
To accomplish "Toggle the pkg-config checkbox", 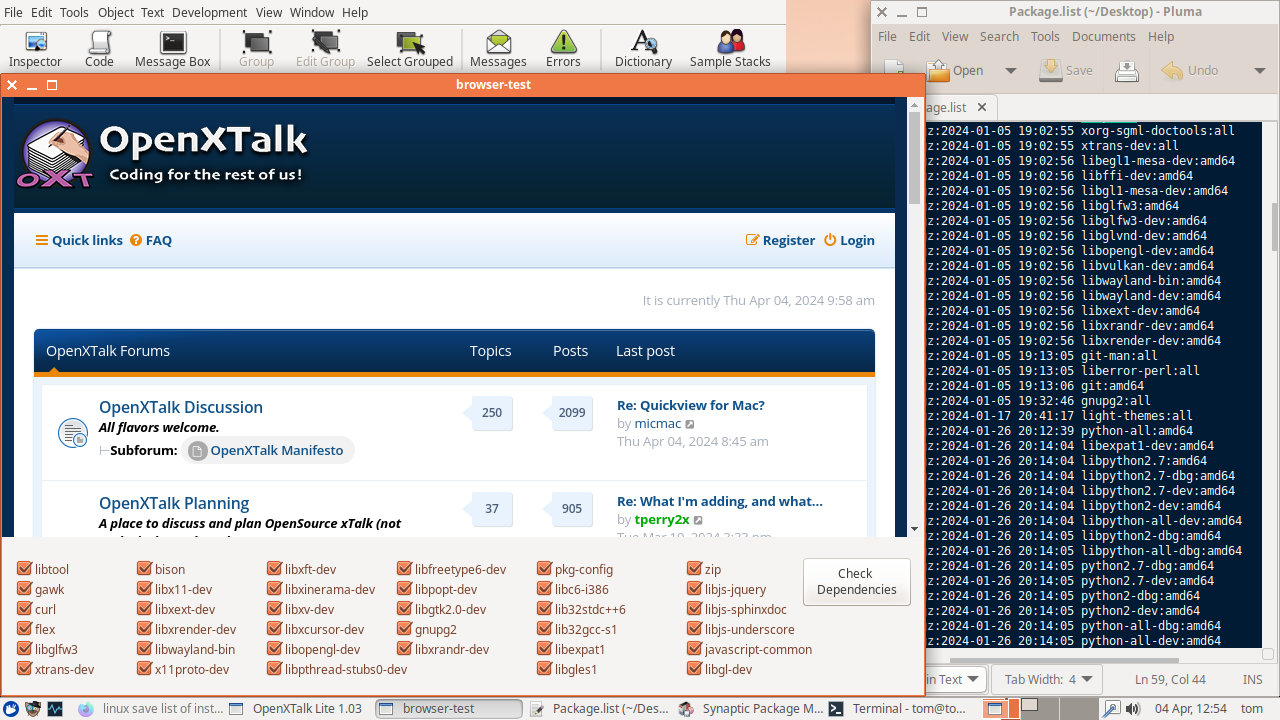I will click(544, 569).
